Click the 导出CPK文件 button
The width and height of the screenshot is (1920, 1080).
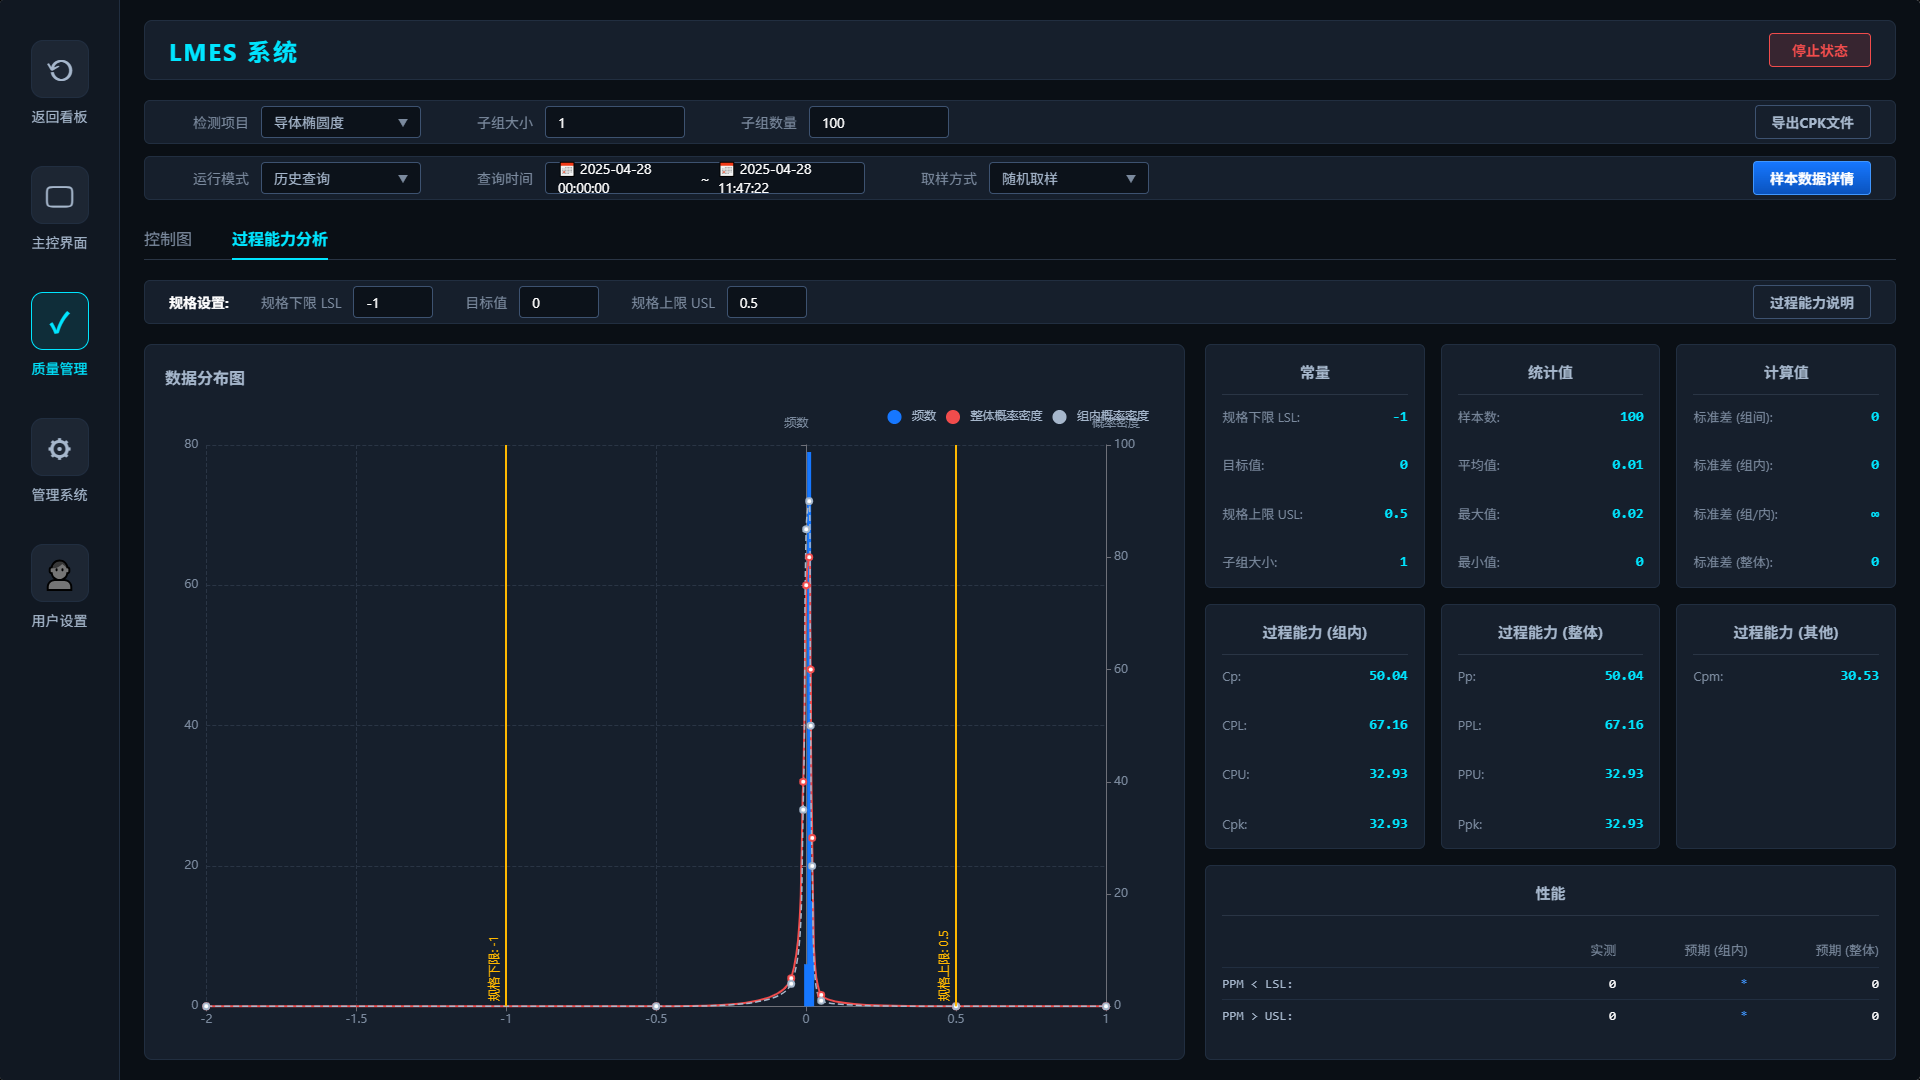point(1813,123)
